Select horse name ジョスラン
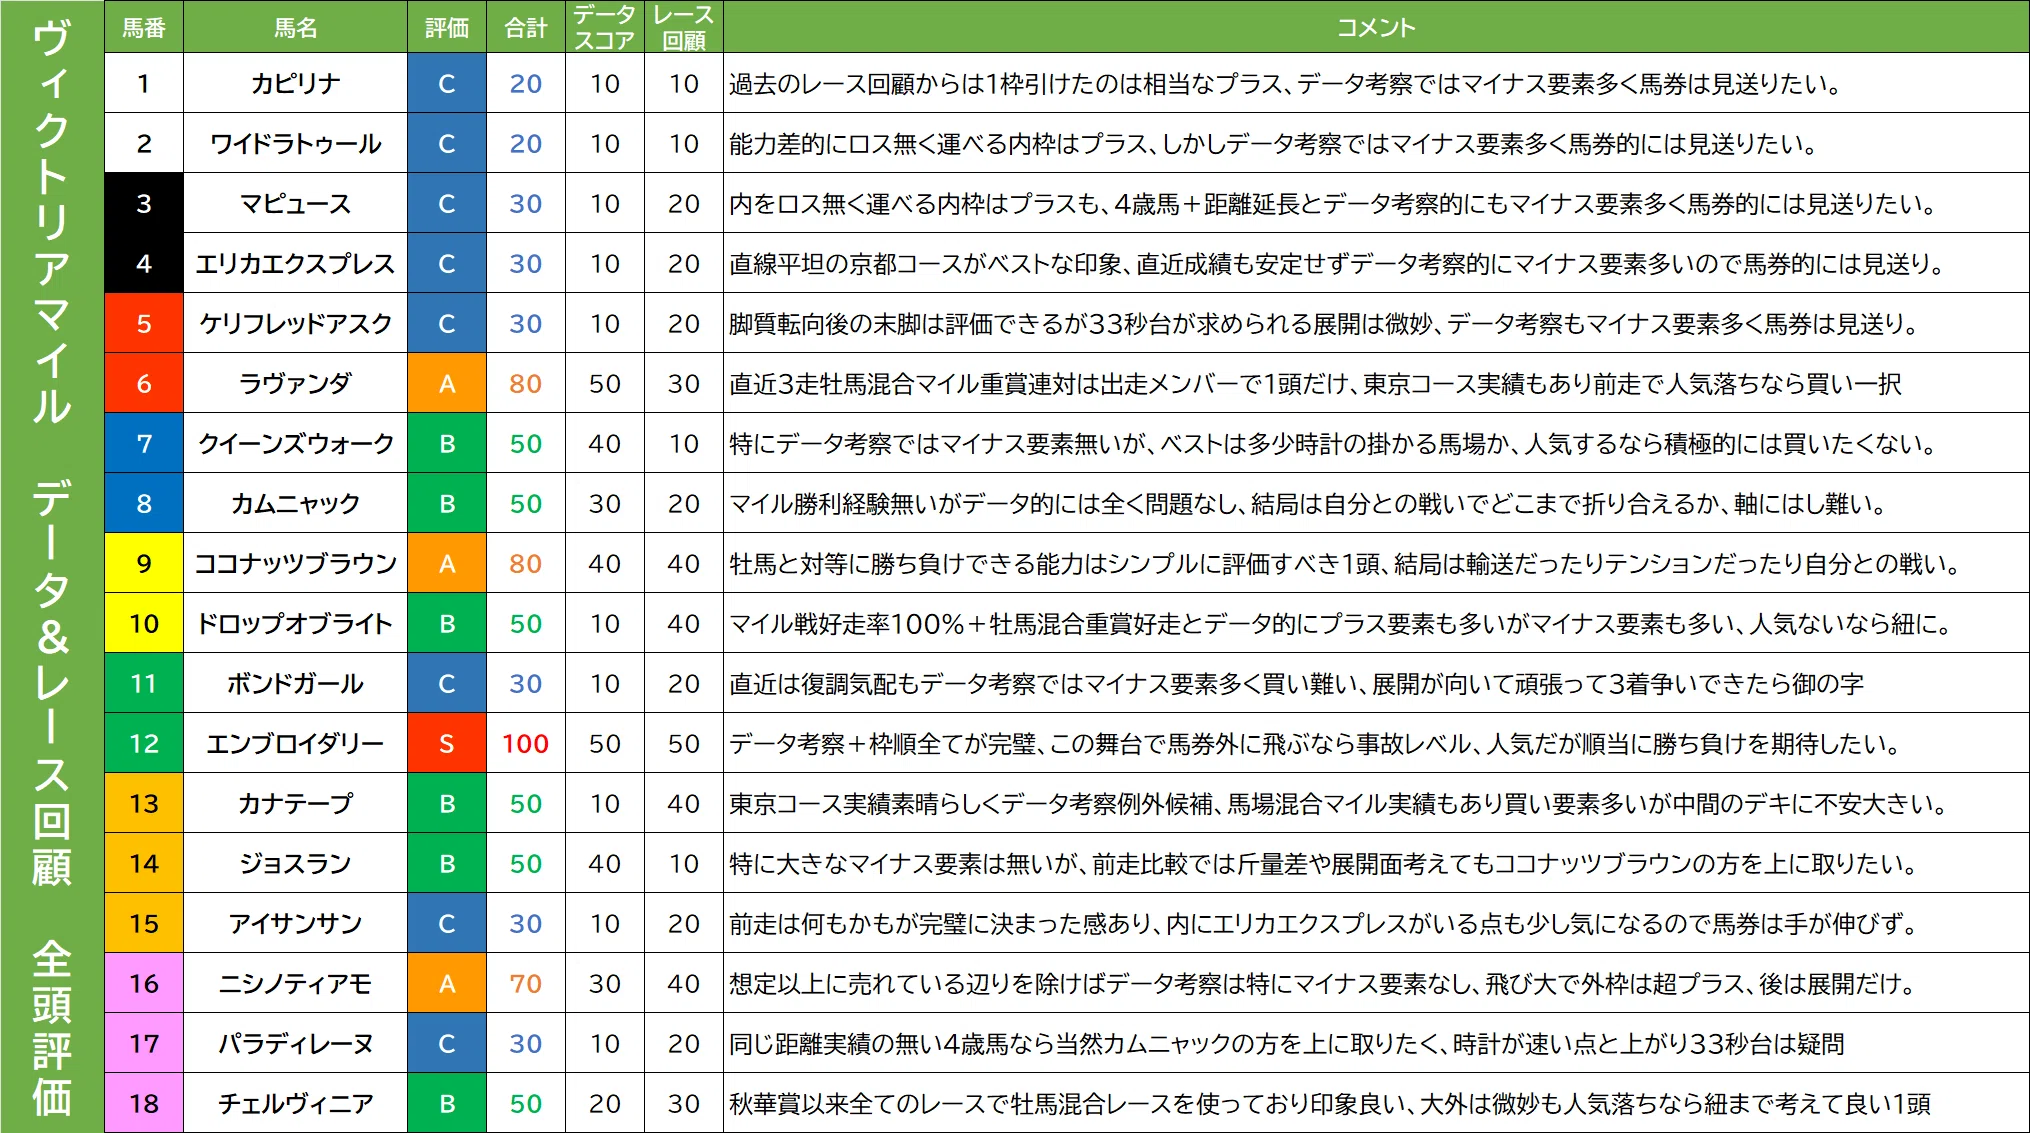 coord(295,863)
